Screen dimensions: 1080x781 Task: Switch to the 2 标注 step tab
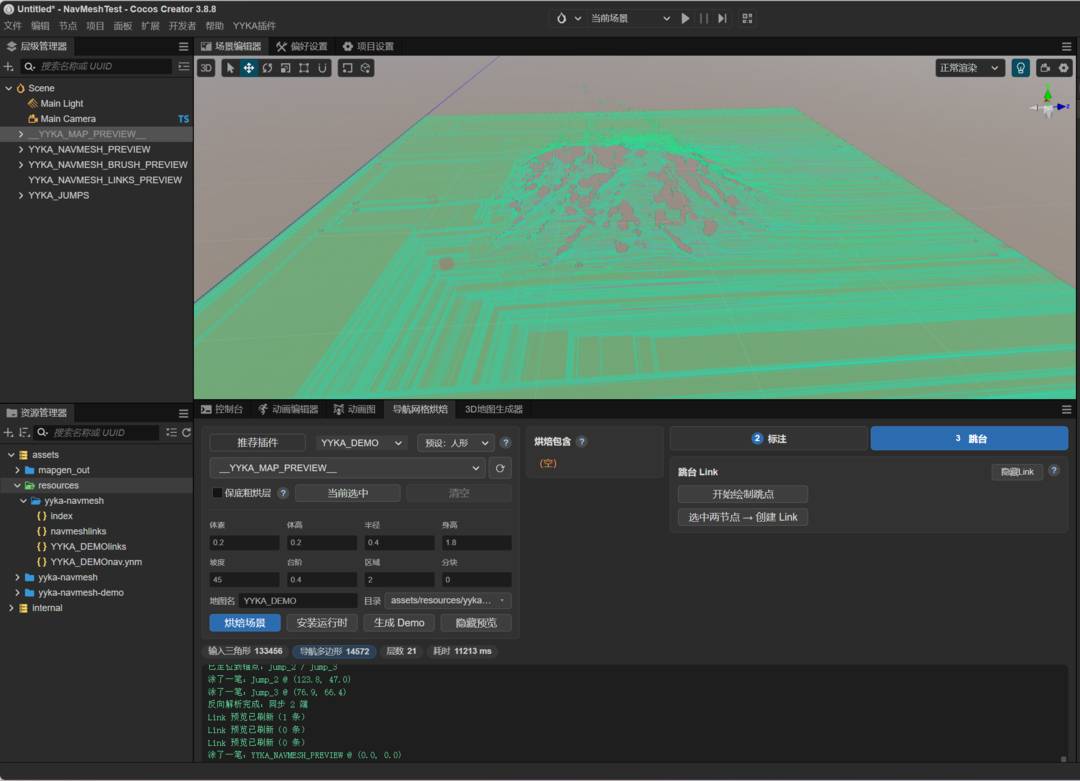coord(769,439)
